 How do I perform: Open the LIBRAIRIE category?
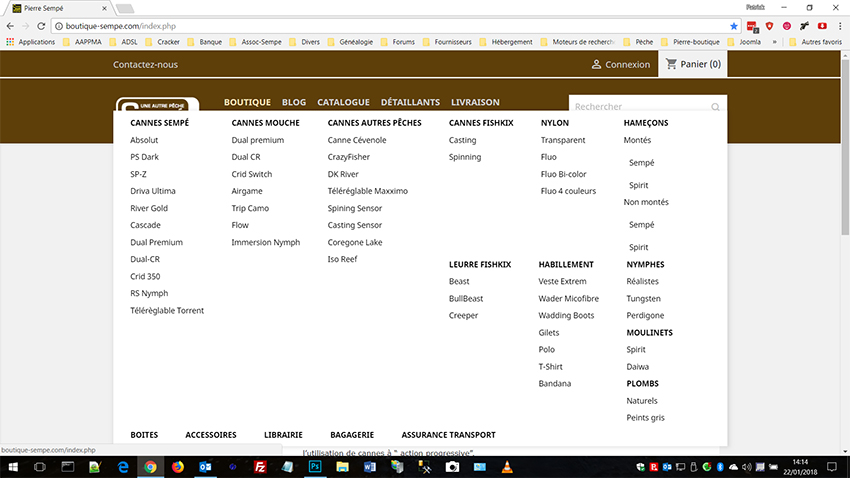283,435
